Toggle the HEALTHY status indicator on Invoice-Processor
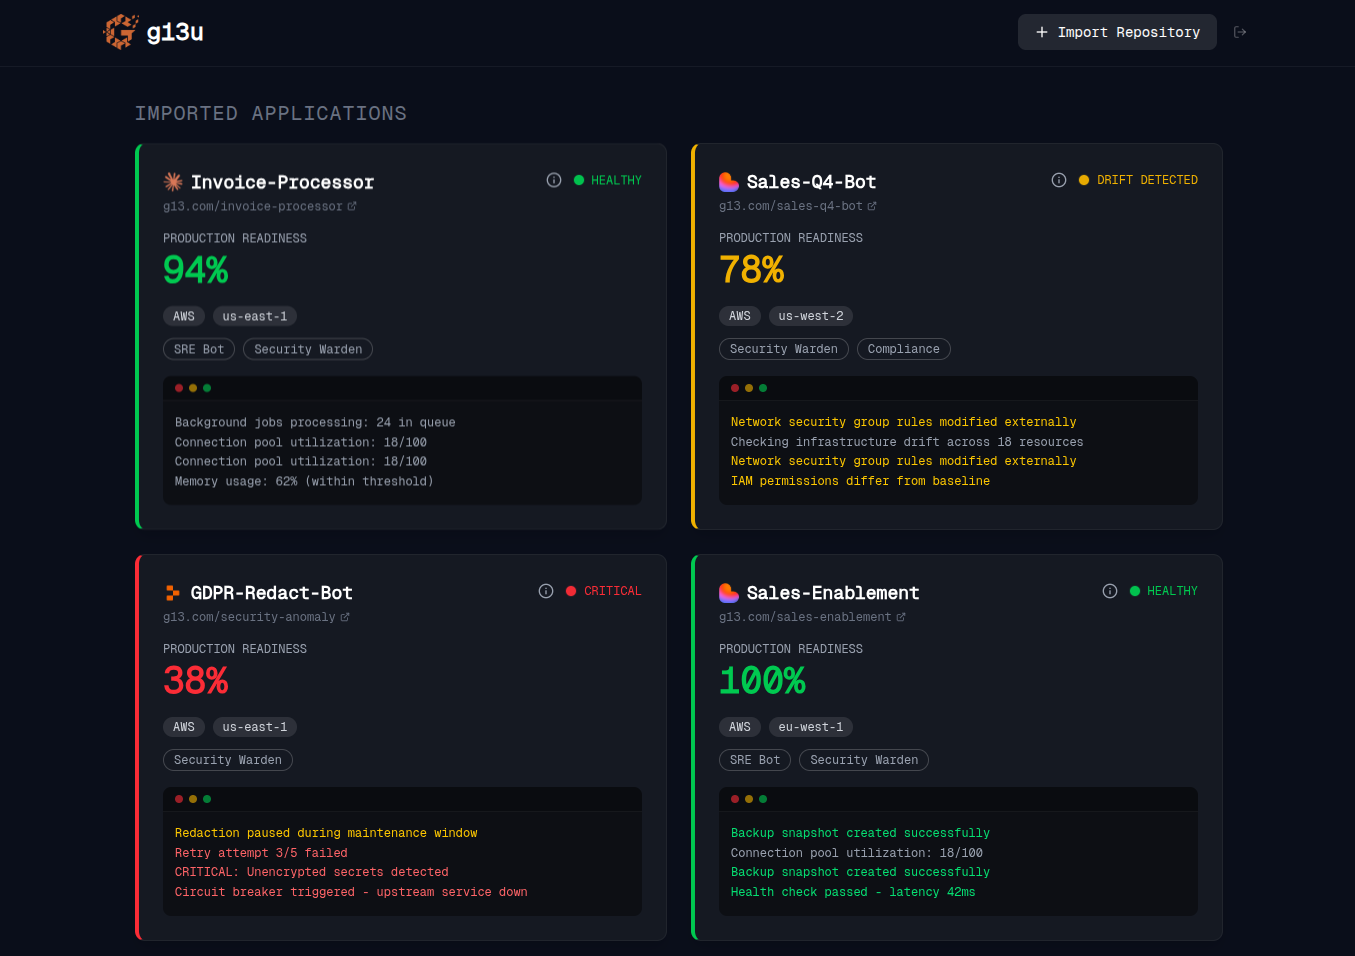This screenshot has width=1355, height=956. (x=608, y=180)
